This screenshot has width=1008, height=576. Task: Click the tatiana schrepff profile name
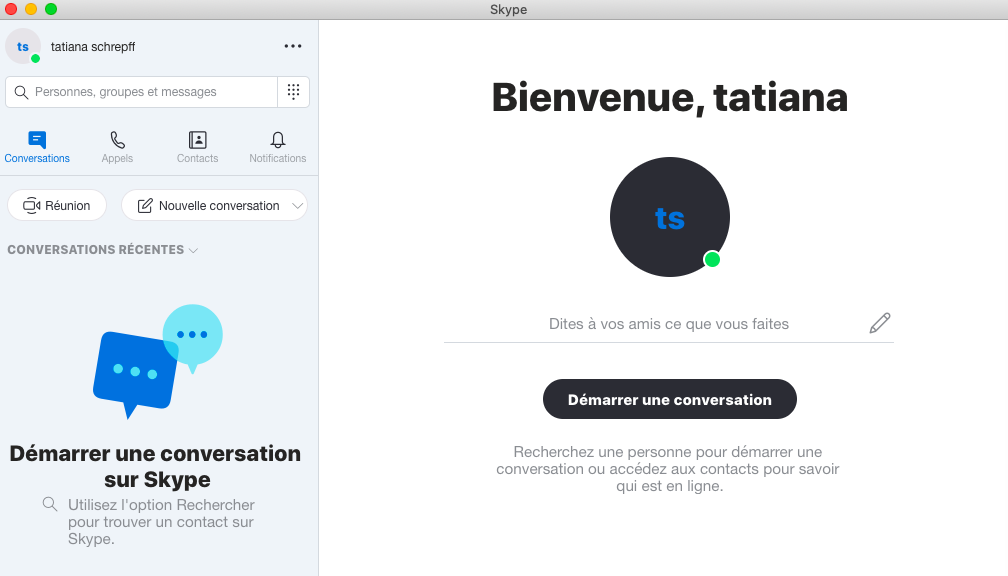click(93, 46)
